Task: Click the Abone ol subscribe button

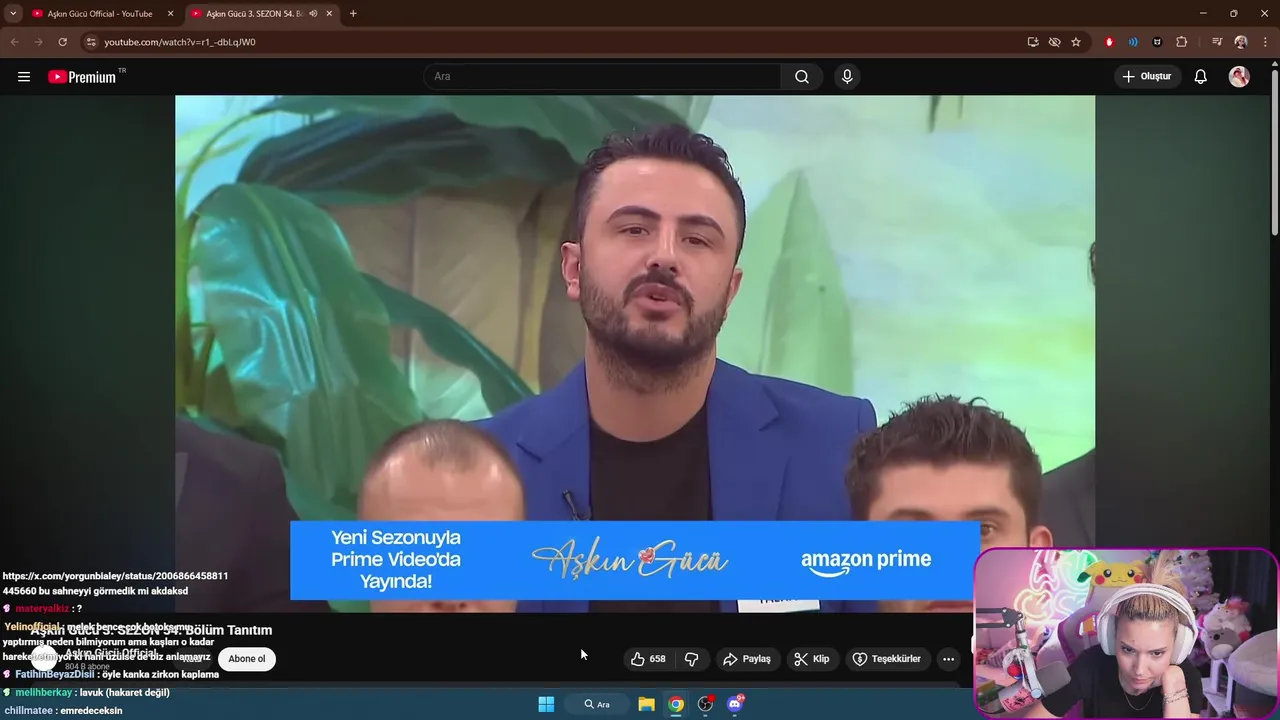Action: tap(247, 659)
